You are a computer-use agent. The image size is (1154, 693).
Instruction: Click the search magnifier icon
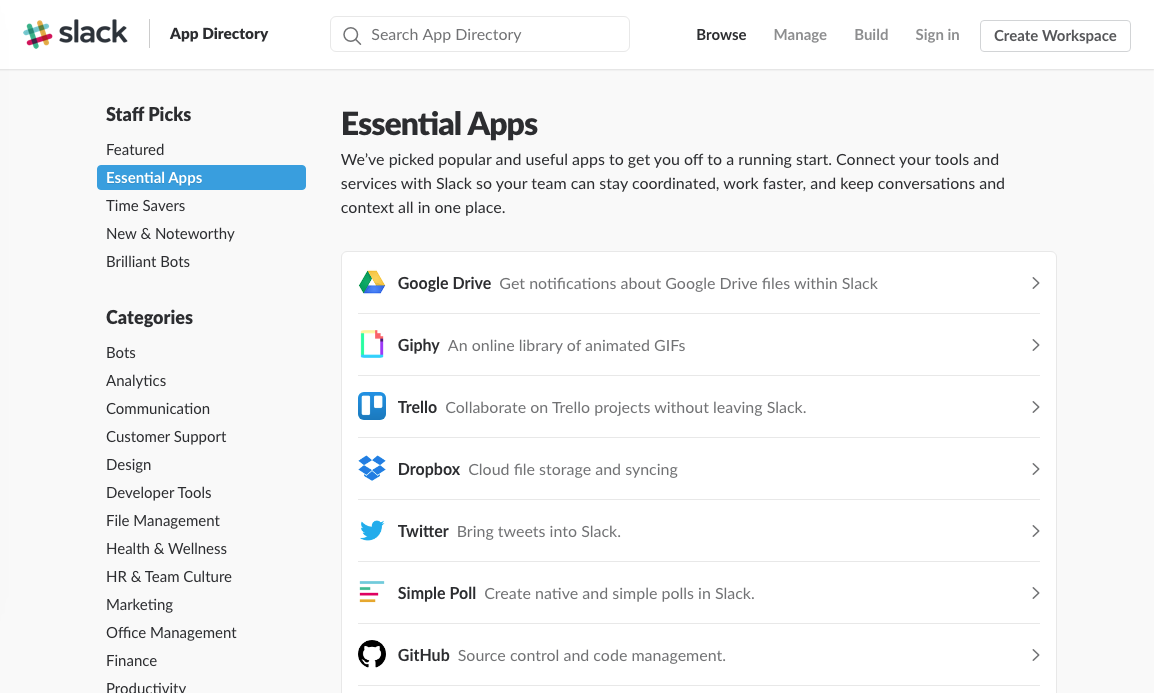point(352,35)
